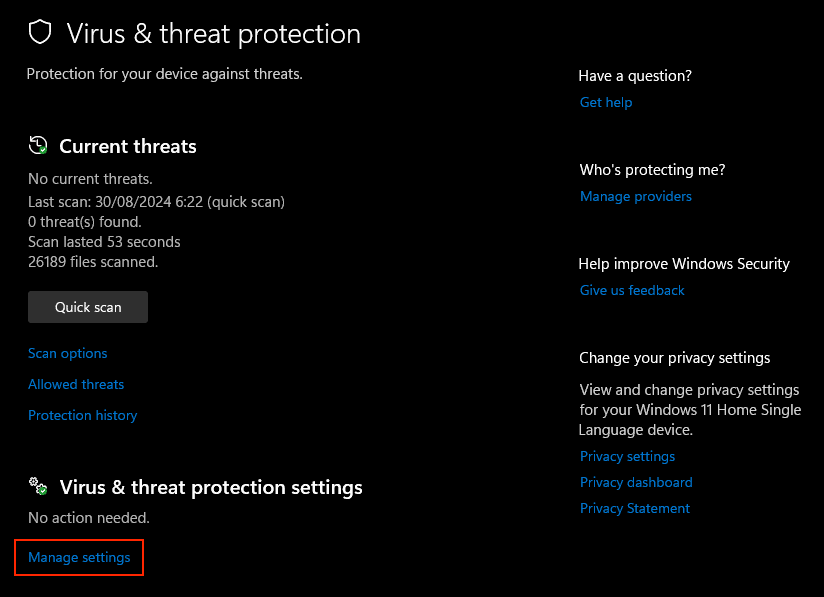The width and height of the screenshot is (824, 597).
Task: Open Scan options
Action: (x=67, y=353)
